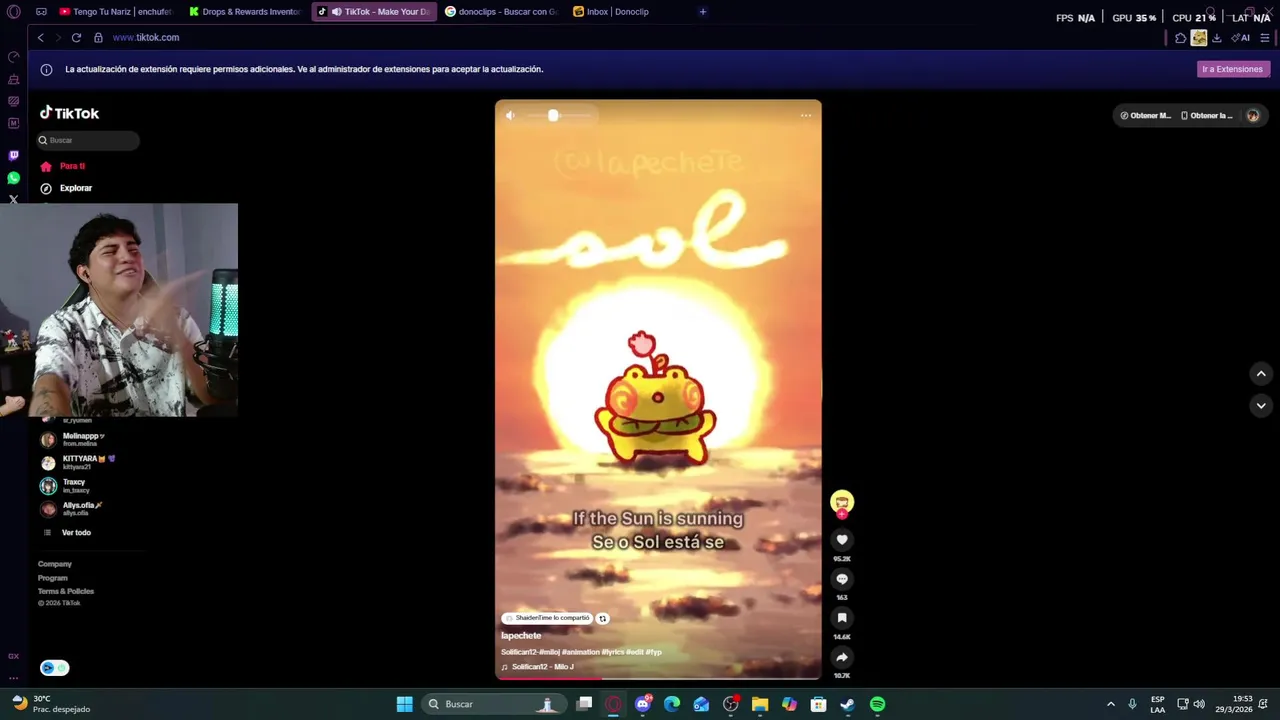The width and height of the screenshot is (1280, 720).
Task: Click 'Obtener la ...' app button
Action: pyautogui.click(x=1207, y=115)
